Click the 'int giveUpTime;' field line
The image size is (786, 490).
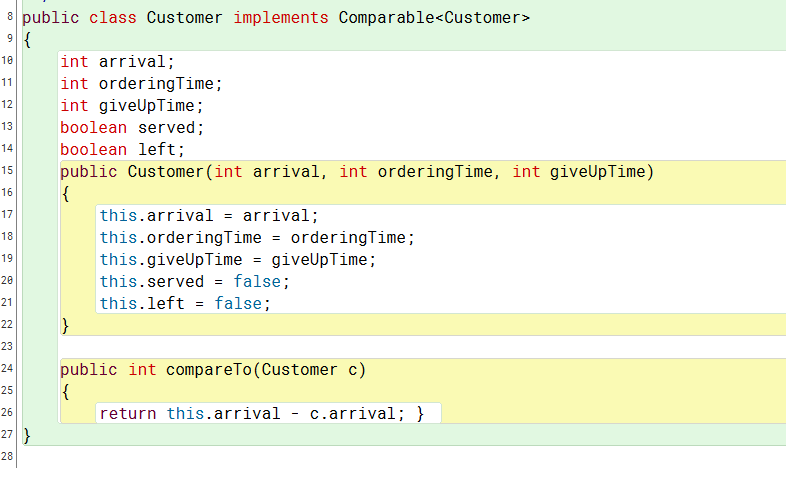point(132,106)
